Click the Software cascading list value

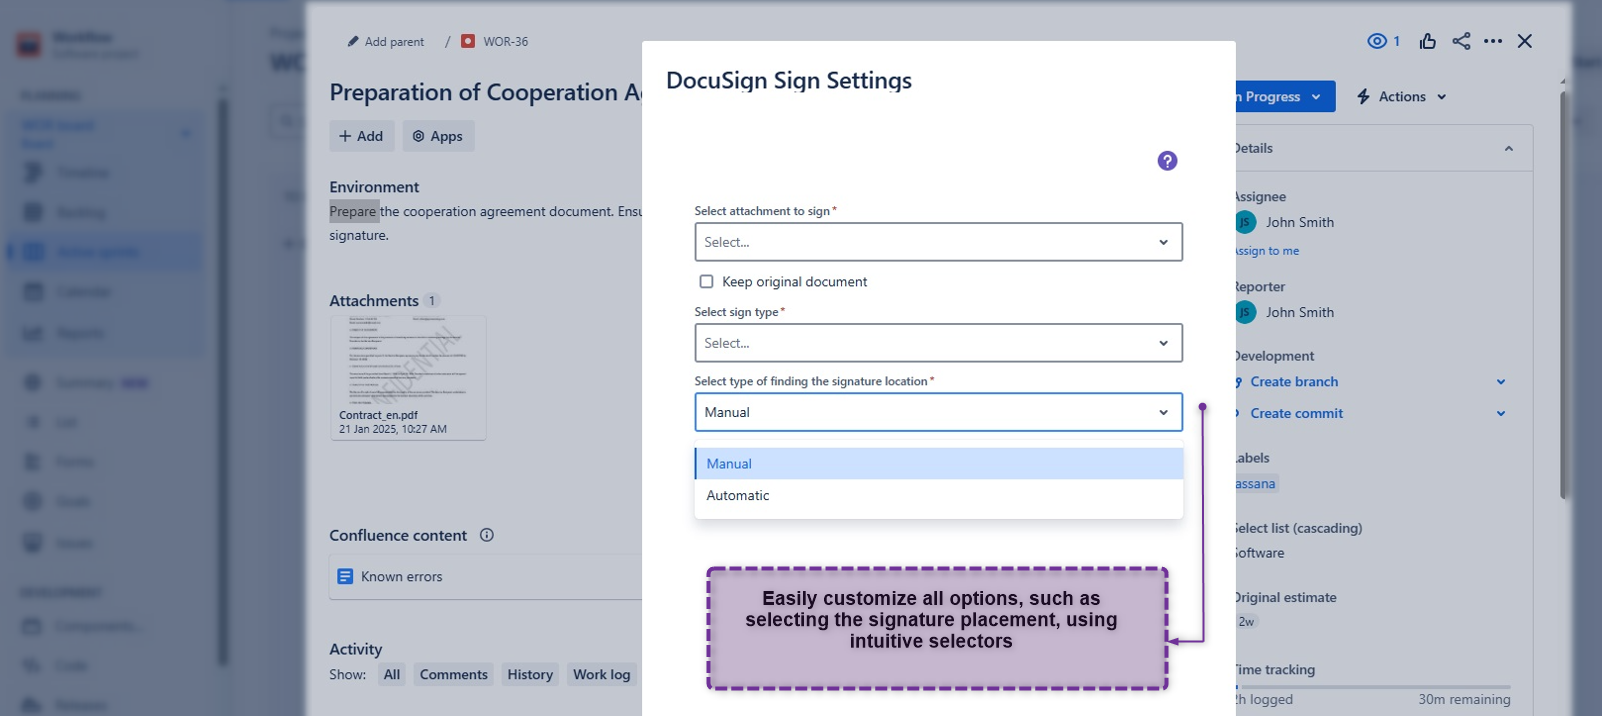coord(1260,553)
